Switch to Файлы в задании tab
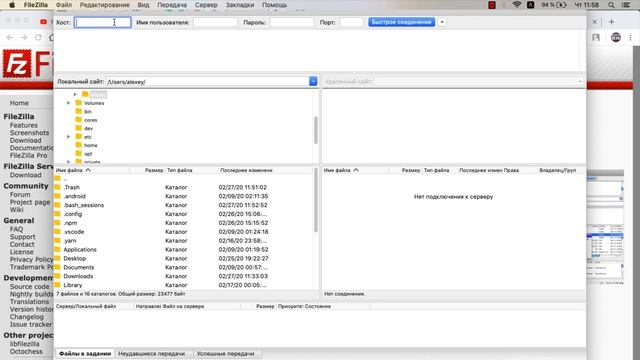Image resolution: width=640 pixels, height=360 pixels. pyautogui.click(x=85, y=353)
